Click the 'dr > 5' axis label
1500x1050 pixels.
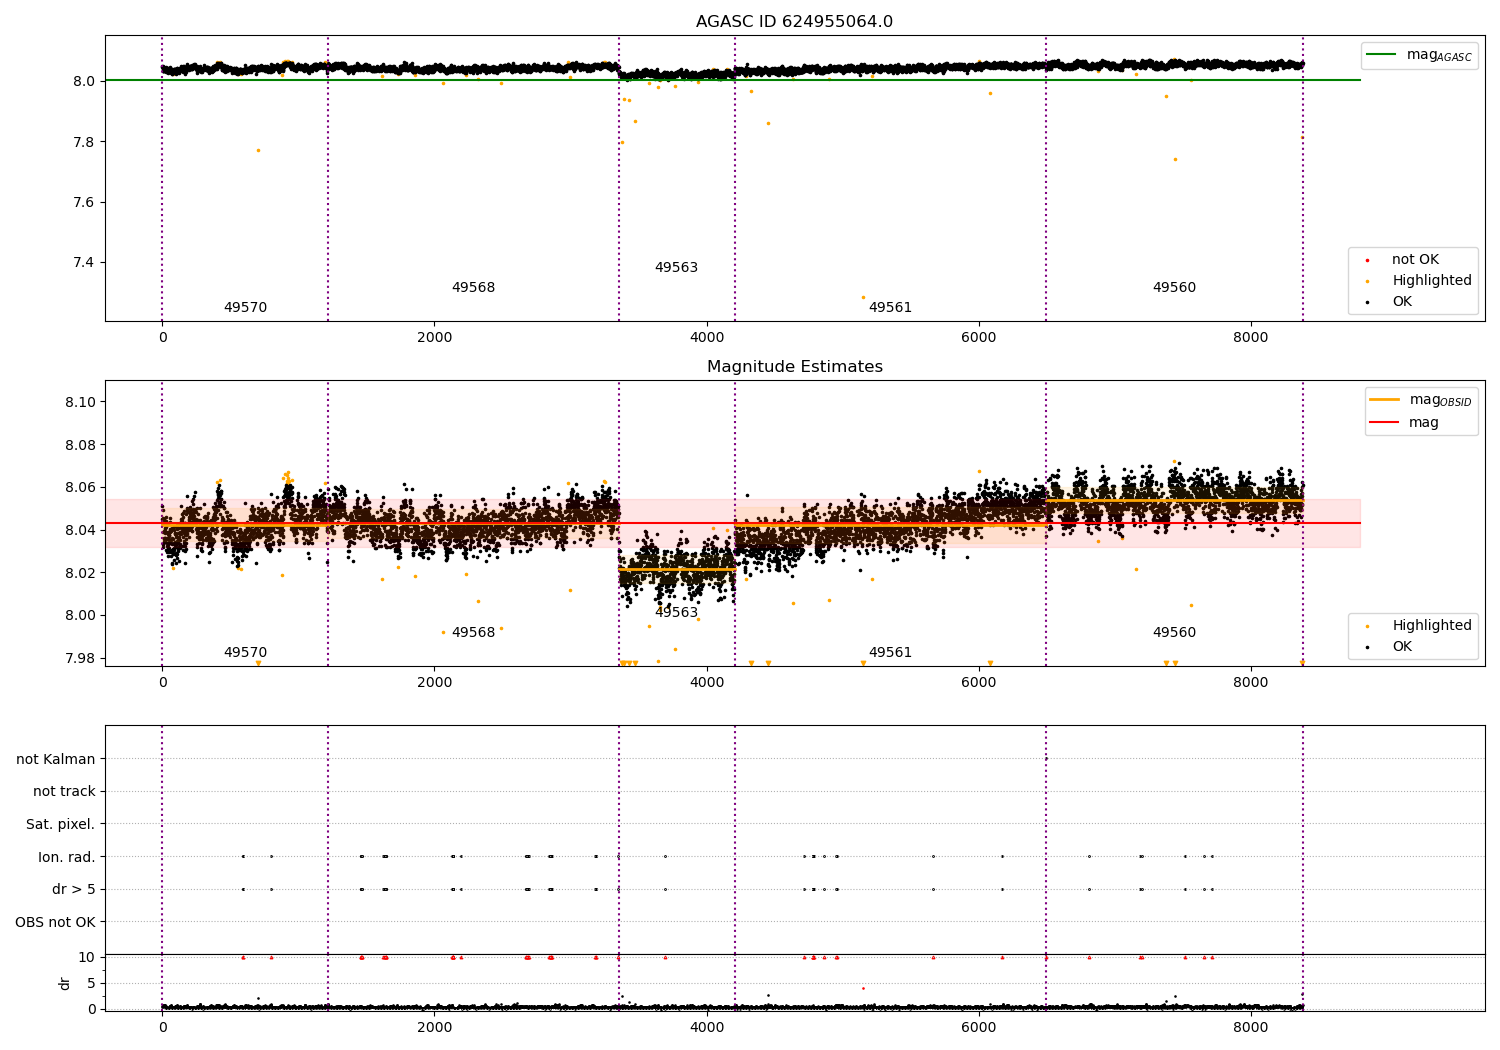74,889
